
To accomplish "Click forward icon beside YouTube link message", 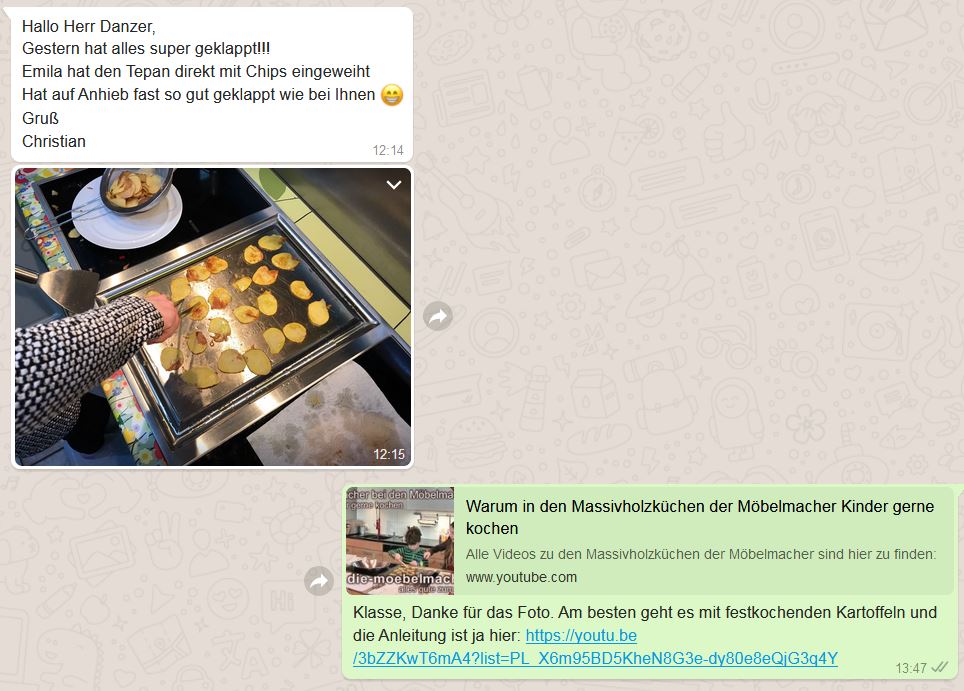I will click(x=319, y=580).
